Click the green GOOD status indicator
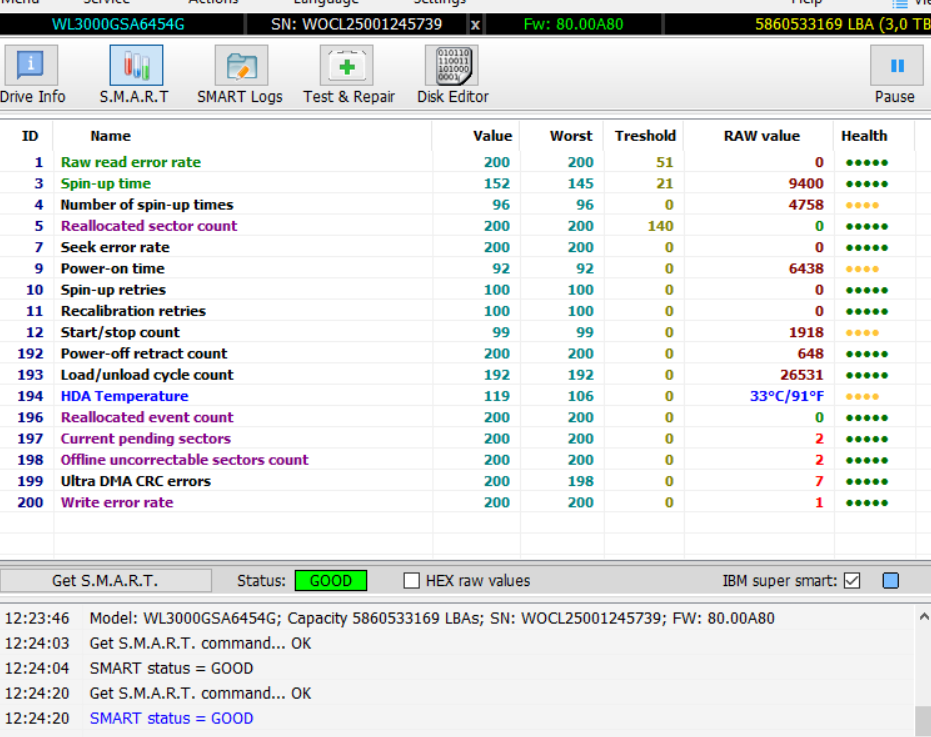This screenshot has width=931, height=737. tap(330, 581)
